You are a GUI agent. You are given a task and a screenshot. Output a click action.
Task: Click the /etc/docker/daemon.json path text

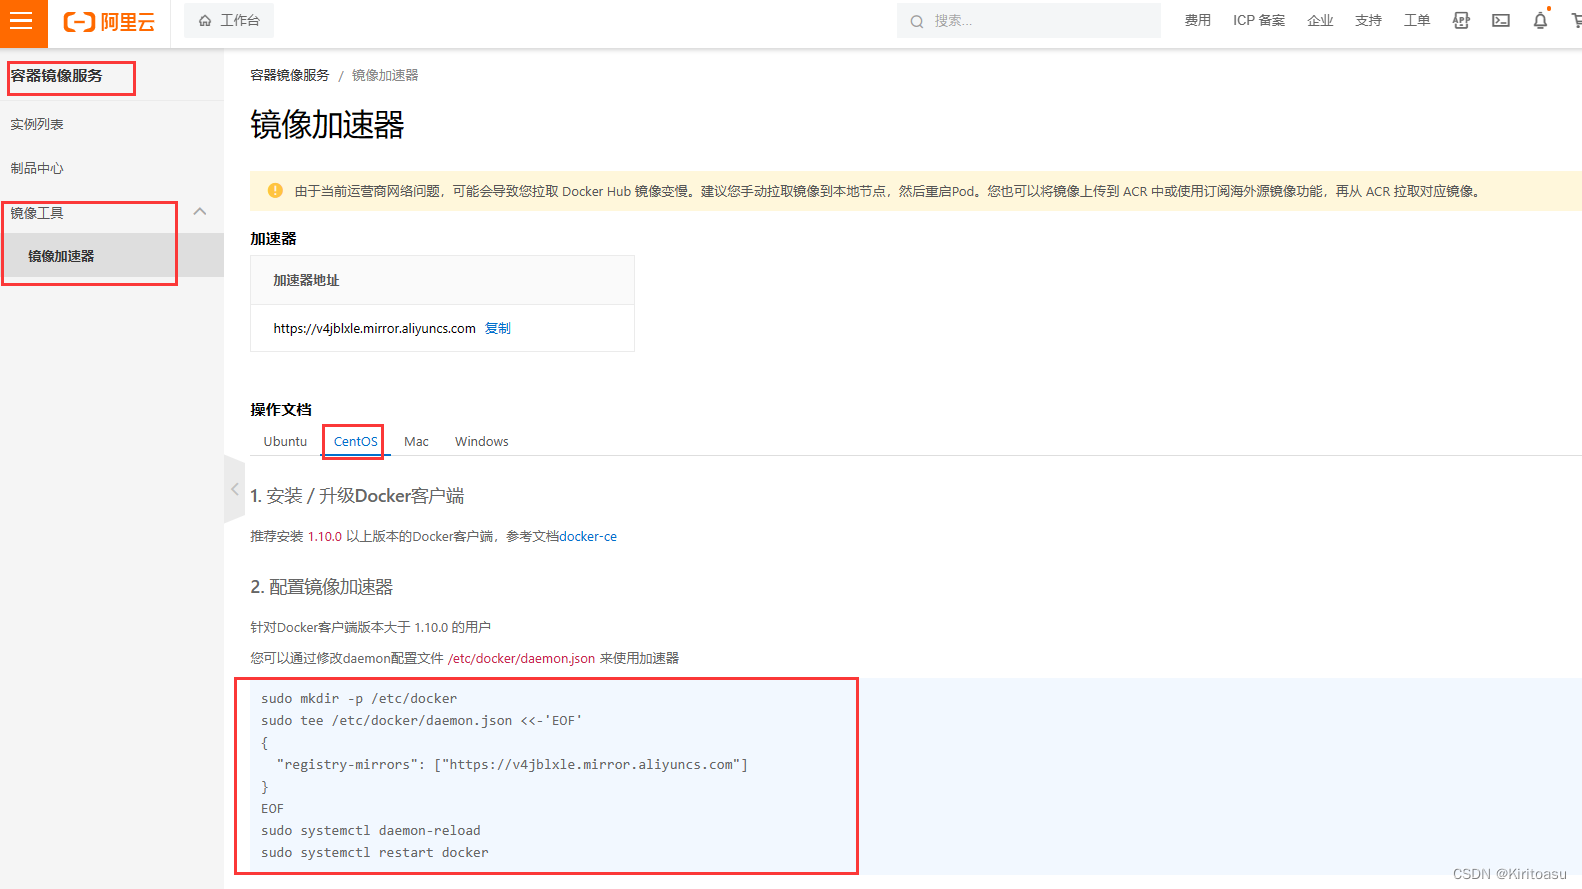pos(521,658)
